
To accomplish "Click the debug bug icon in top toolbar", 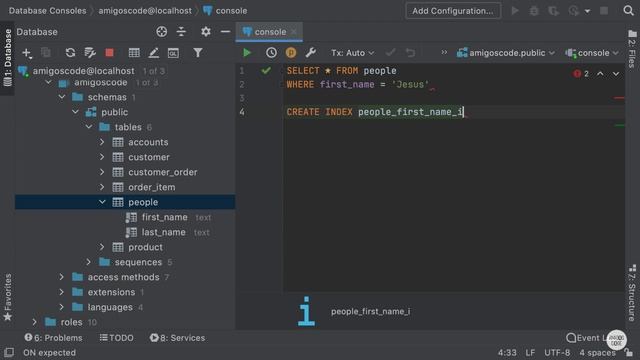I will click(534, 11).
